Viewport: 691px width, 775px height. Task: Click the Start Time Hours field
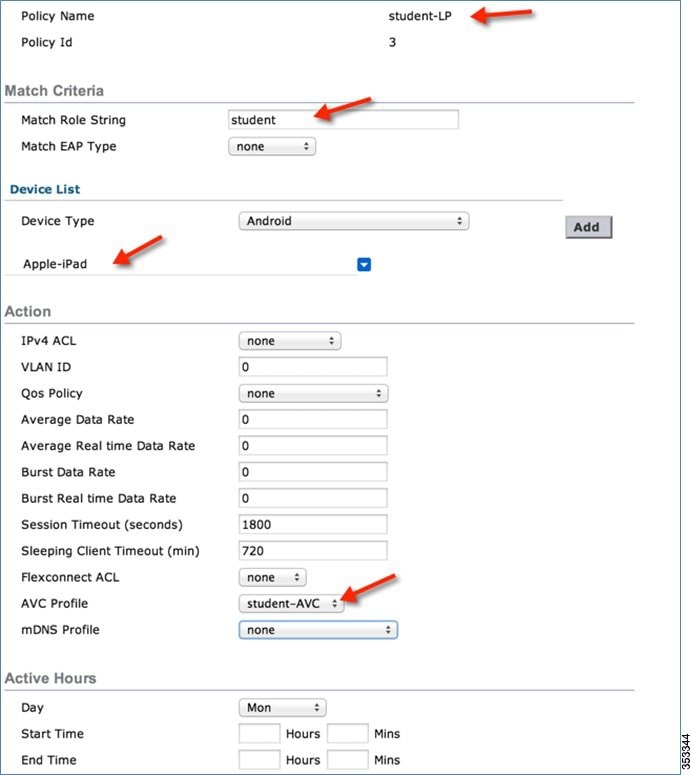click(x=259, y=733)
